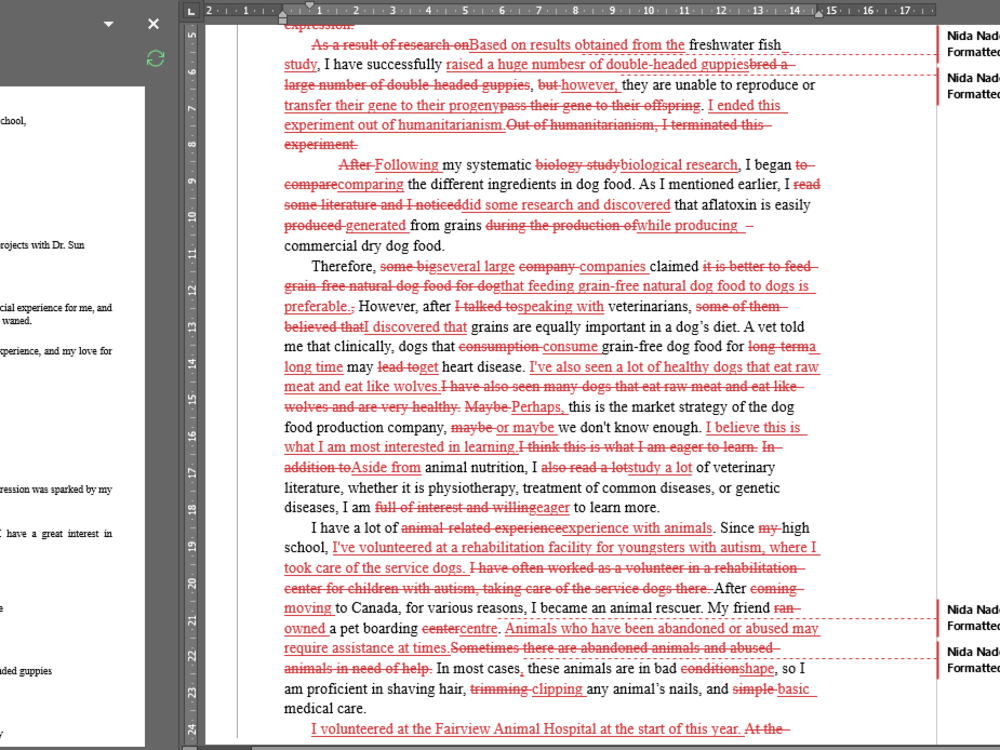Click pane entry 'ression was sparked by my'
The height and width of the screenshot is (750, 1000).
(56, 489)
